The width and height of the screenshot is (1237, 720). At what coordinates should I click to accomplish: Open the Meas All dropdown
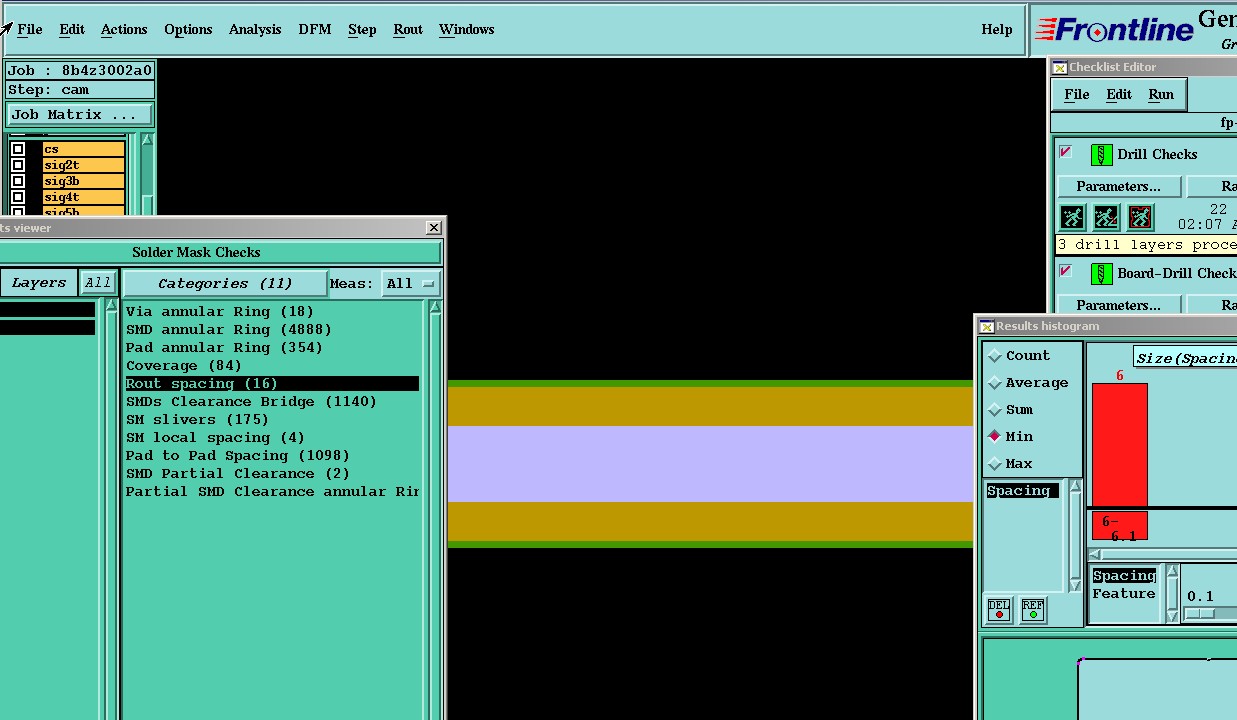pyautogui.click(x=411, y=283)
